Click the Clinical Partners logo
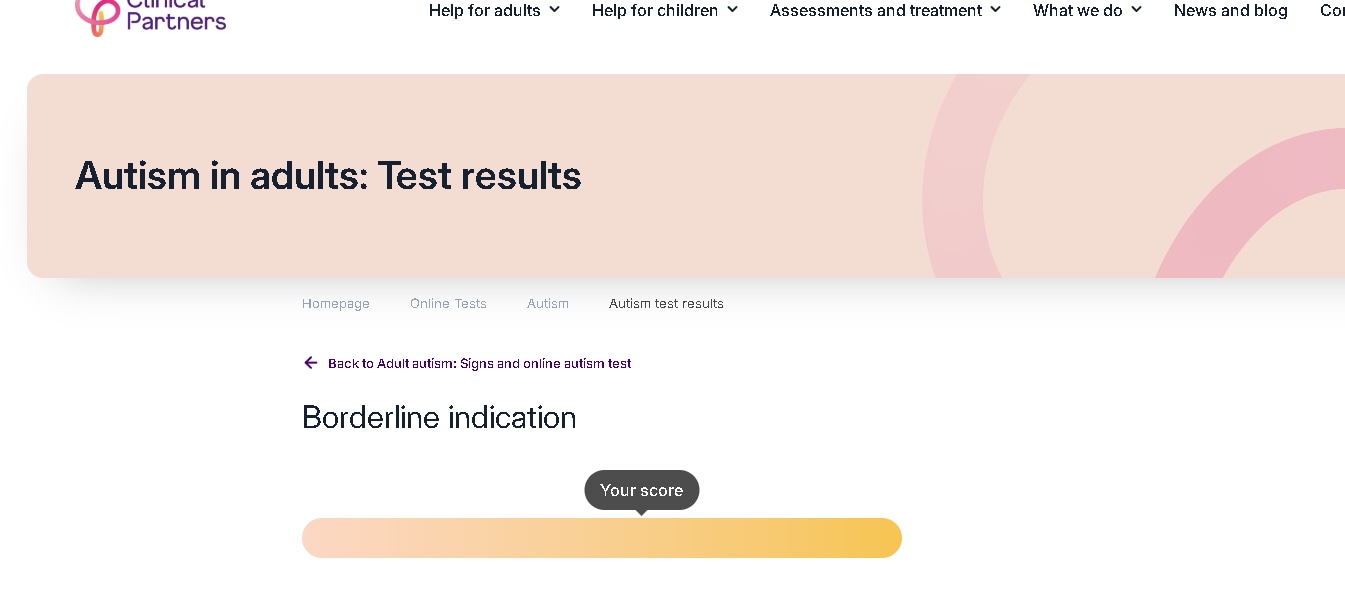1345x602 pixels. click(151, 15)
